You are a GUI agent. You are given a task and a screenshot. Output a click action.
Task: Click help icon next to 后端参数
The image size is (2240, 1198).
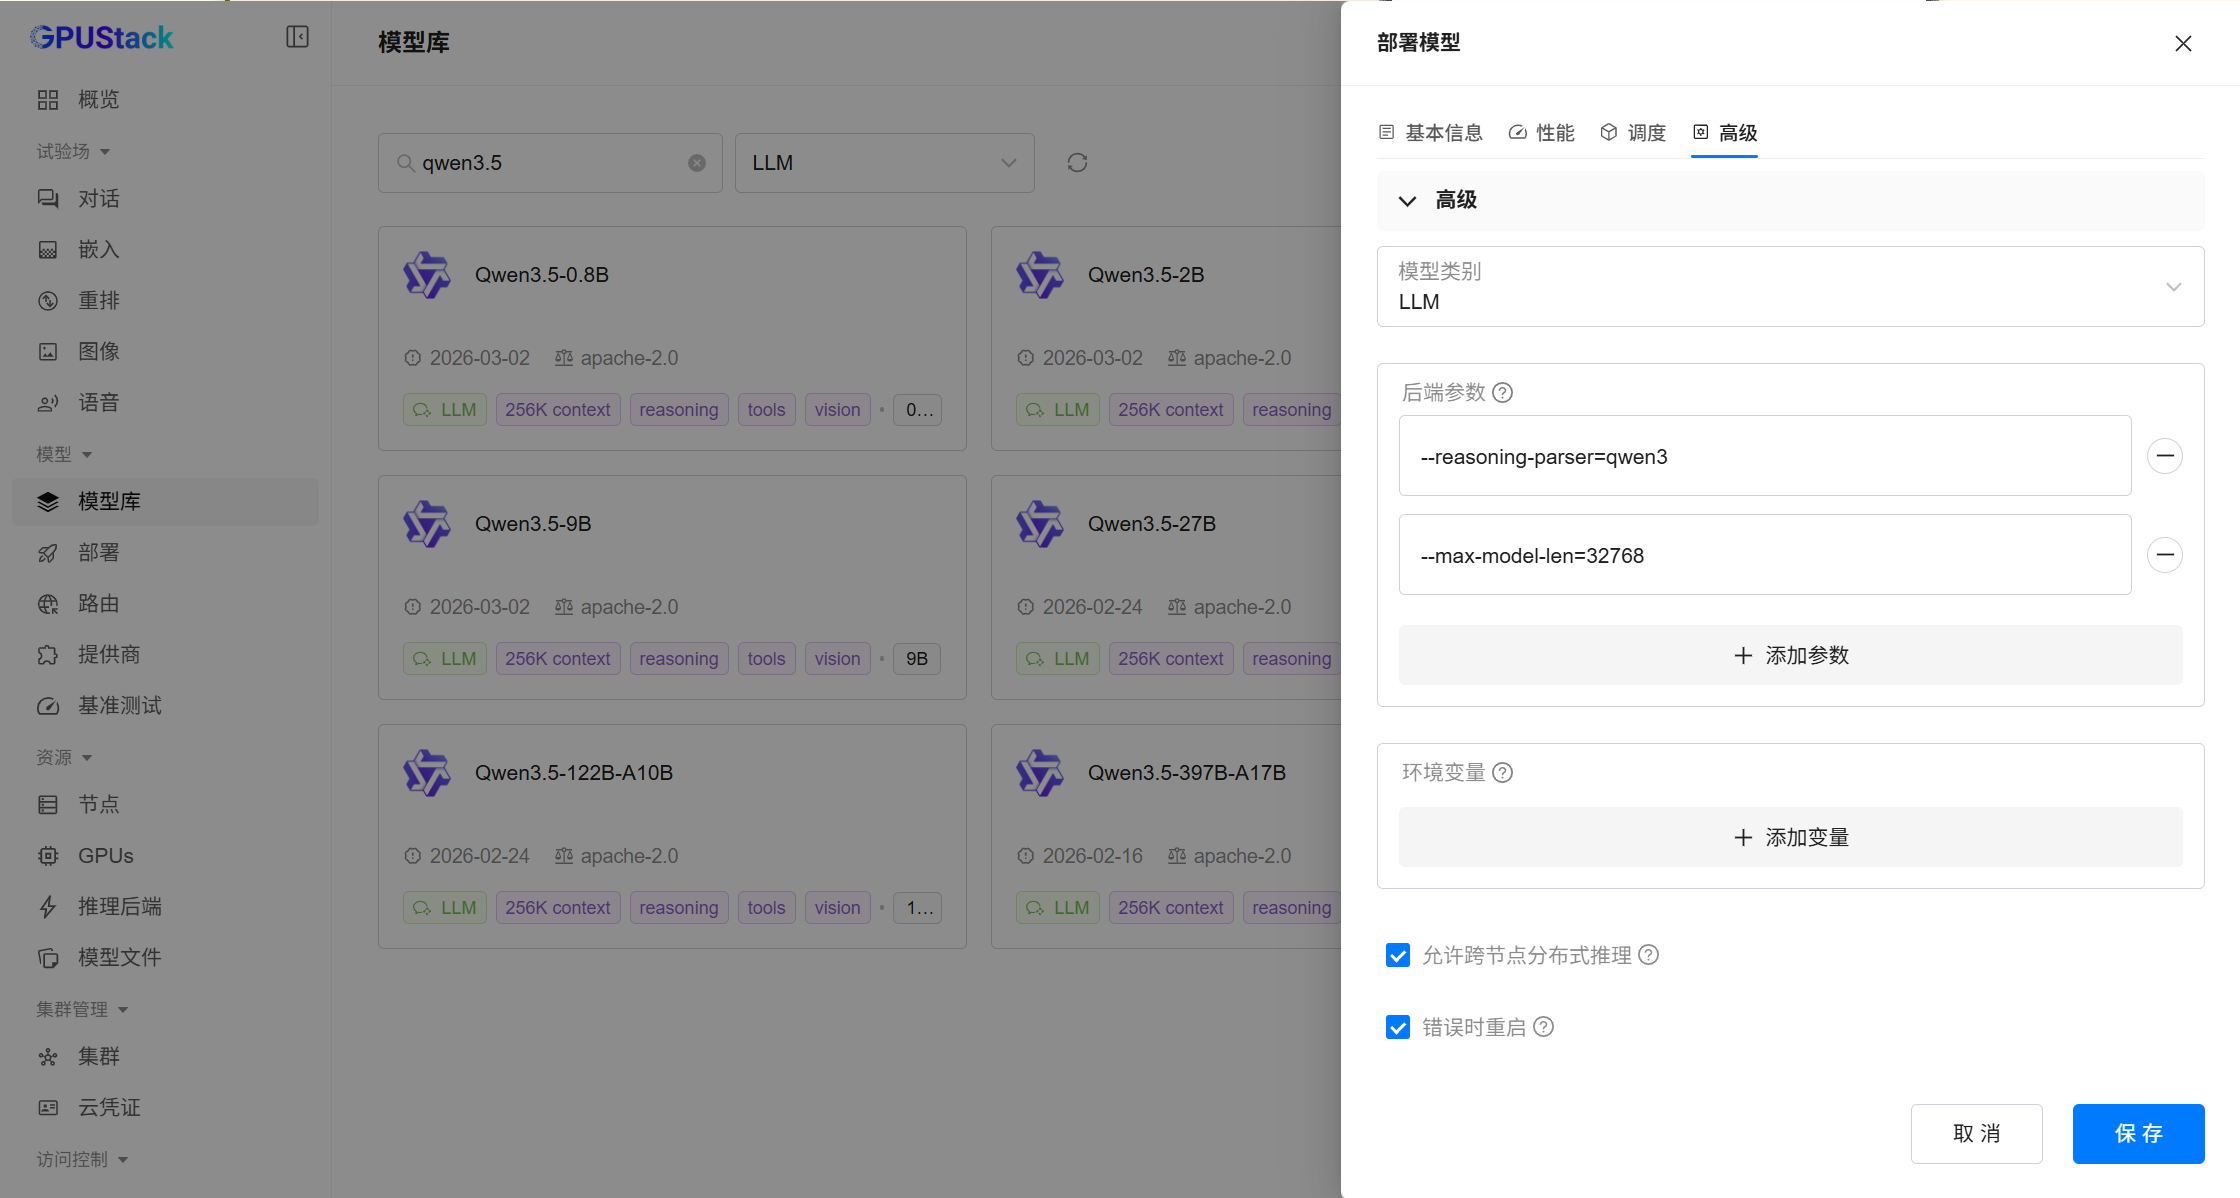tap(1502, 393)
